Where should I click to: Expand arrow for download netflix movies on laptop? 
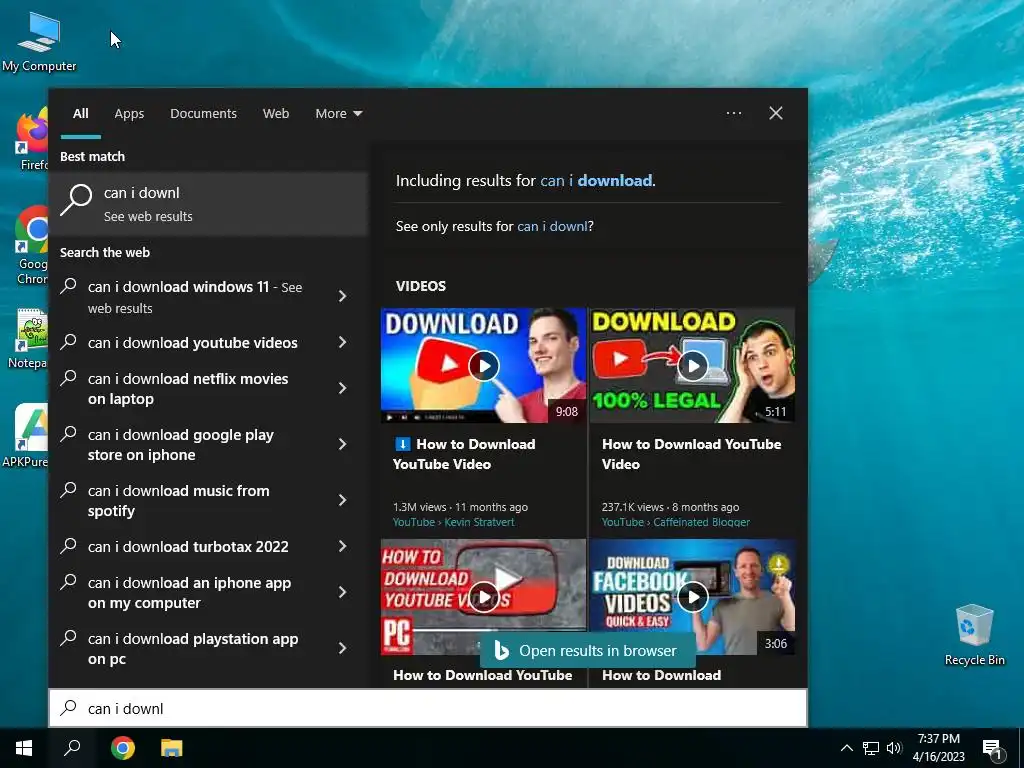pyautogui.click(x=343, y=388)
